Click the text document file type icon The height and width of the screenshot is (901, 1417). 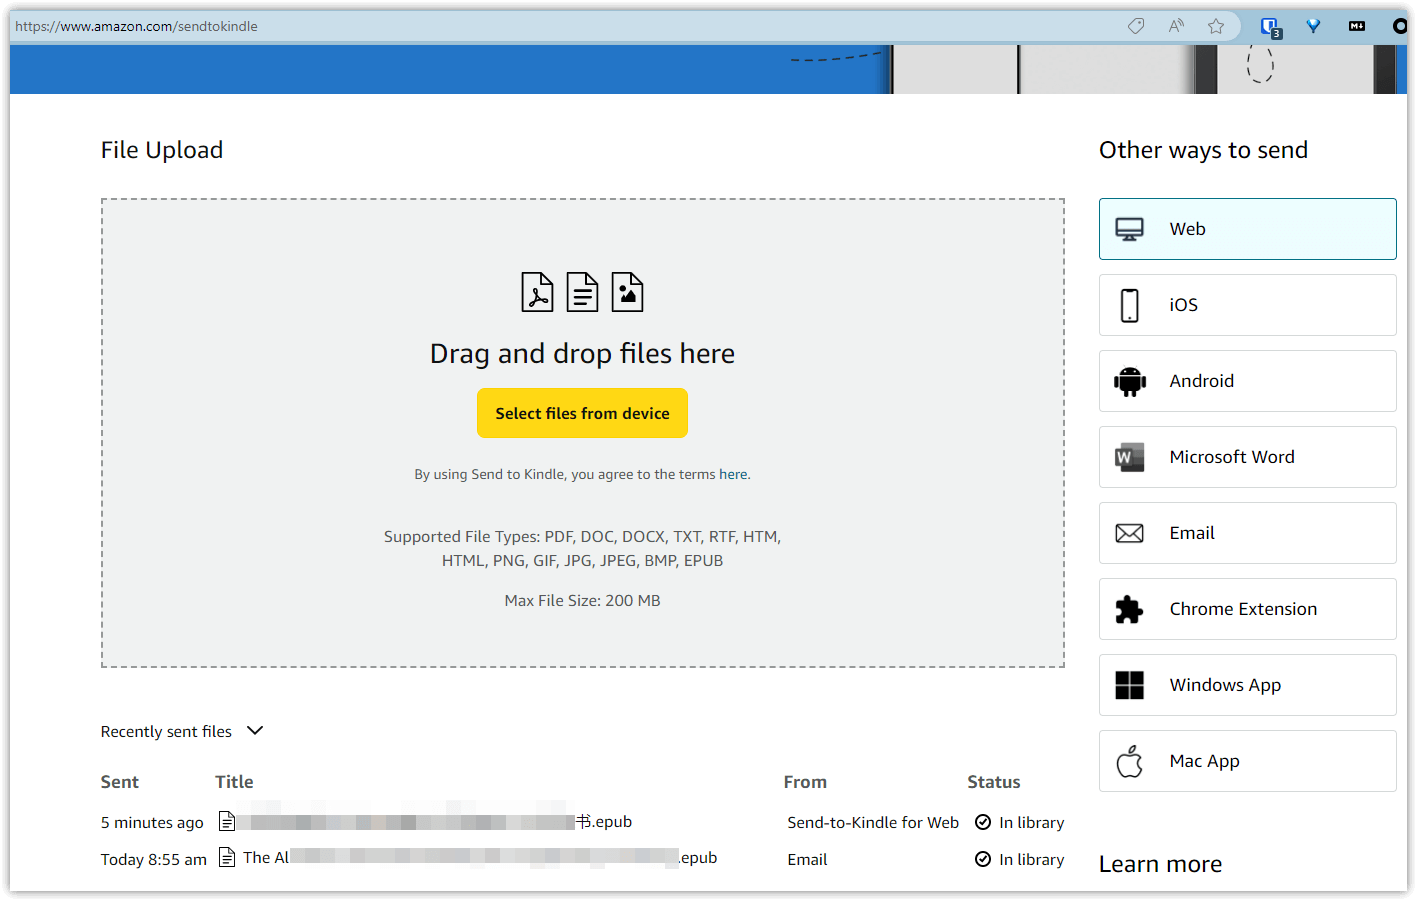[582, 292]
